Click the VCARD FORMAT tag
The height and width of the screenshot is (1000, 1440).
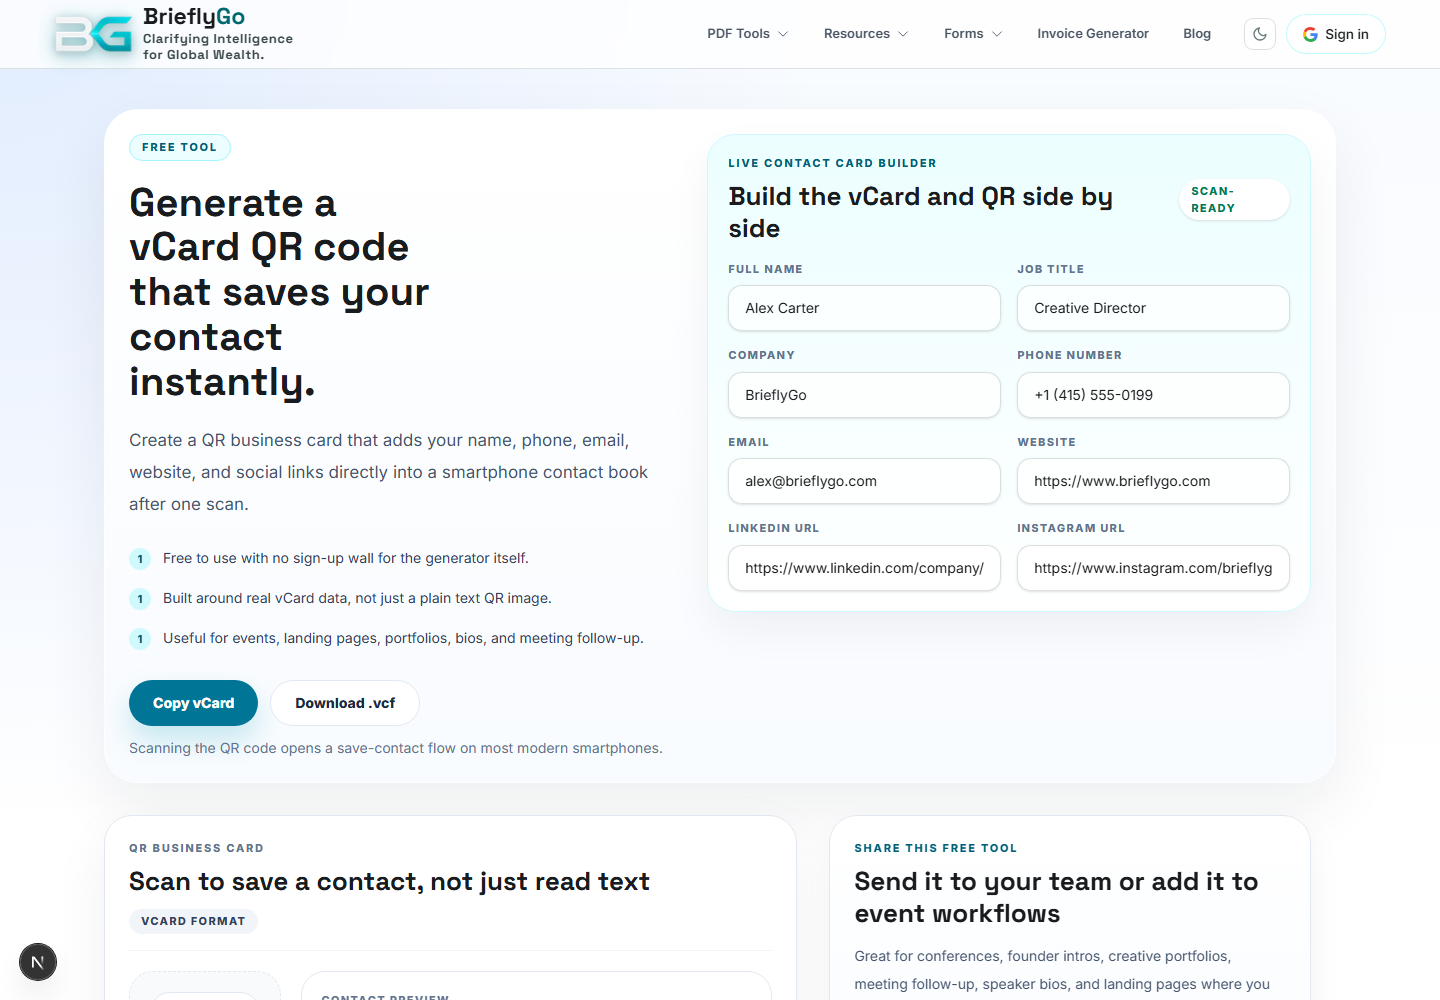pos(193,921)
